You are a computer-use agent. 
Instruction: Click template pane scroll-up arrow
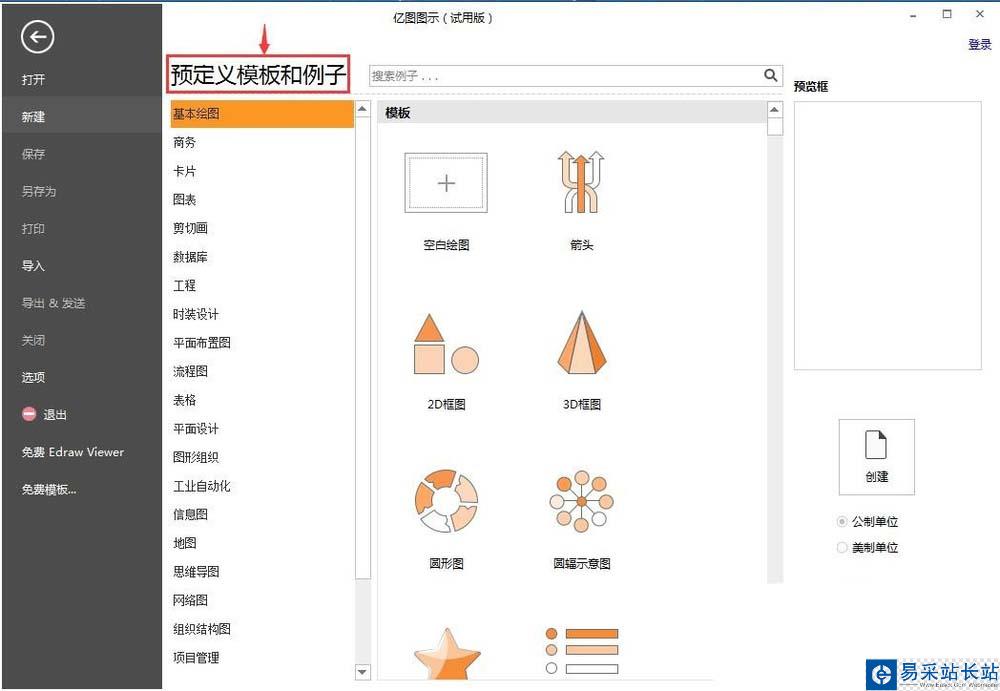pyautogui.click(x=774, y=110)
